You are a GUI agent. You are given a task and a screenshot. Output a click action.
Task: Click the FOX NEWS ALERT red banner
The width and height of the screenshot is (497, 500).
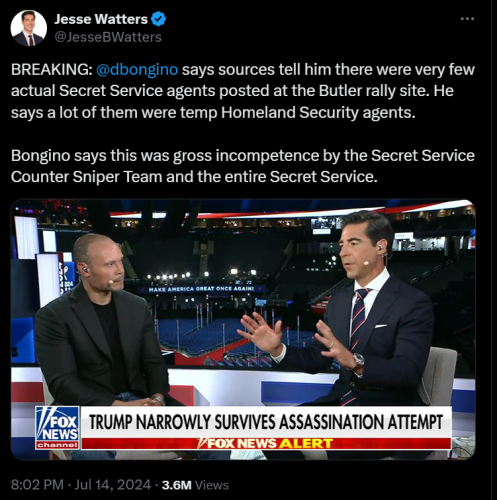point(266,443)
